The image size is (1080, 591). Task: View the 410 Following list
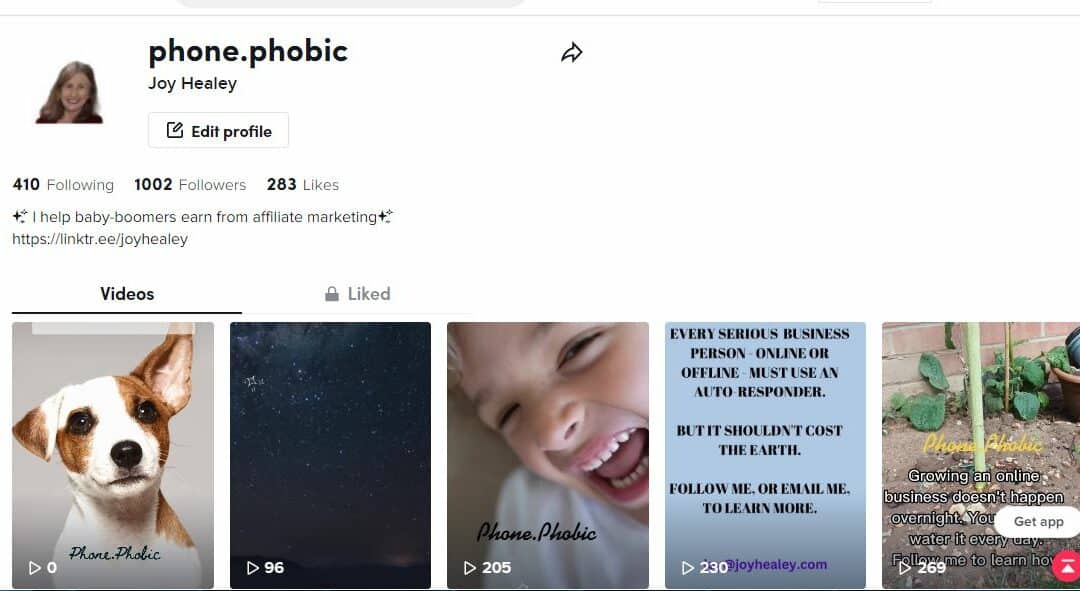[63, 185]
